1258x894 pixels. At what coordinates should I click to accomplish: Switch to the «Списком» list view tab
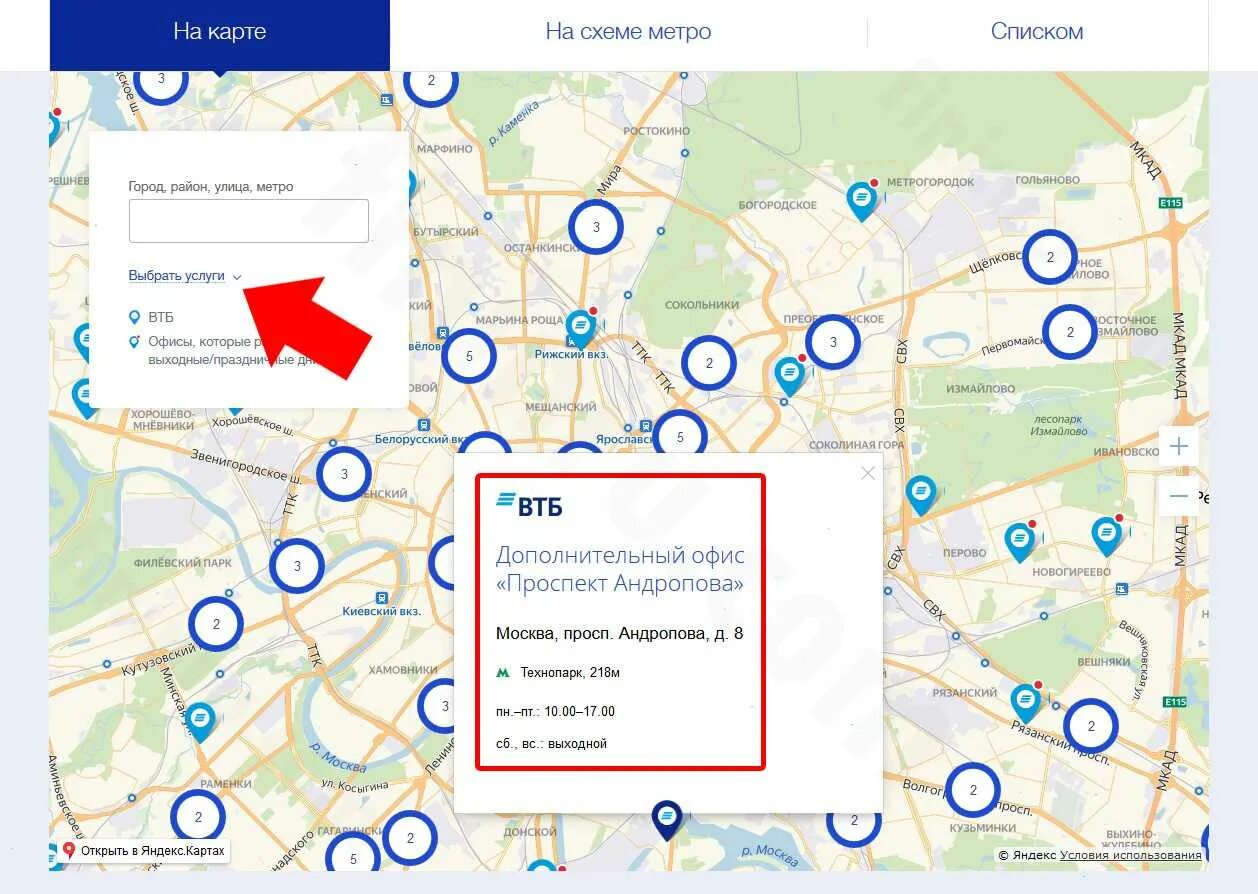tap(1037, 32)
